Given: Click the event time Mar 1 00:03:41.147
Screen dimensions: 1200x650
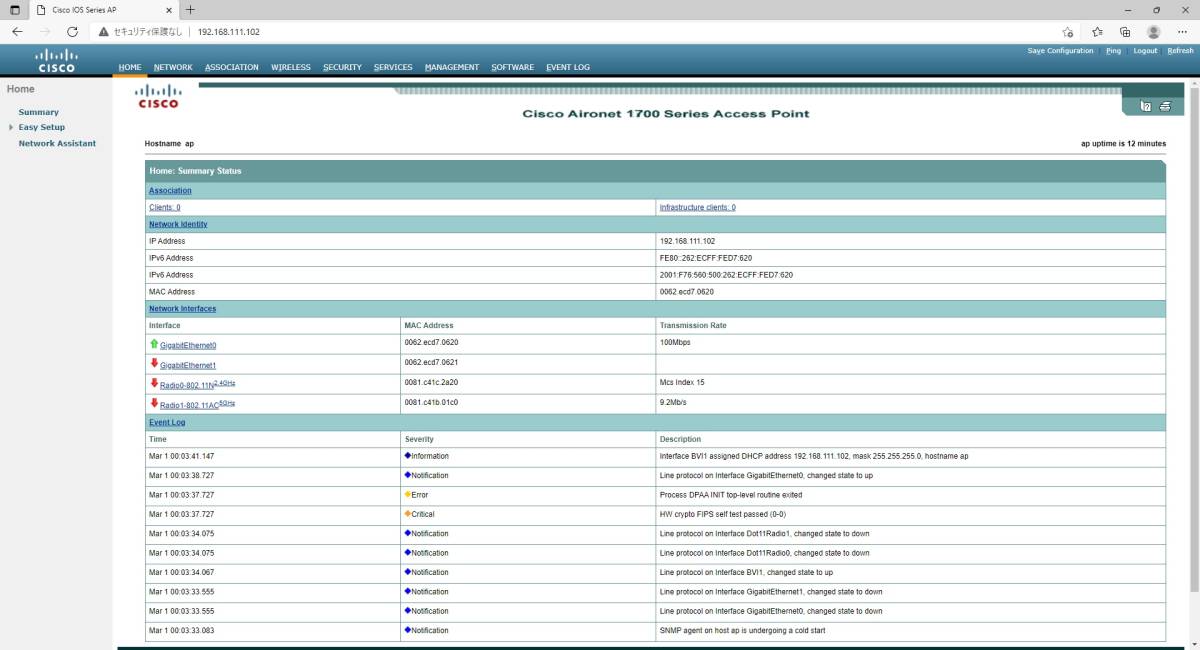Looking at the screenshot, I should [x=181, y=456].
